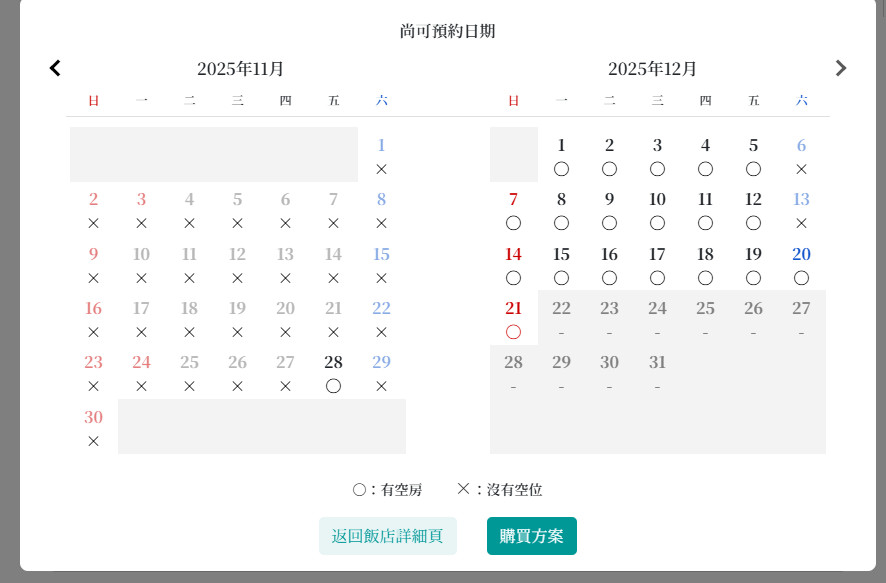Select December 15 Monday date
This screenshot has height=583, width=886.
tap(561, 254)
